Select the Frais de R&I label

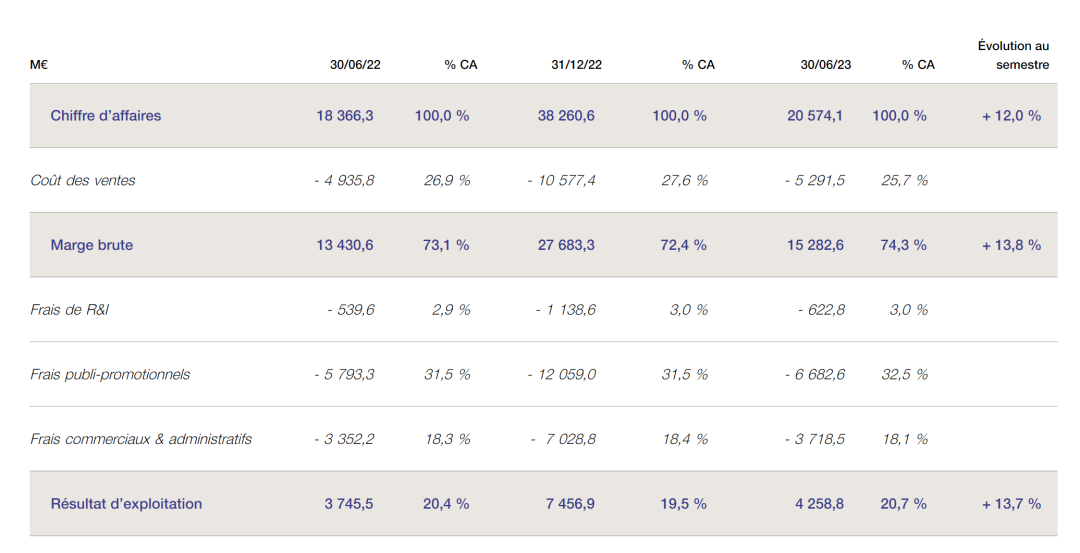coord(70,310)
